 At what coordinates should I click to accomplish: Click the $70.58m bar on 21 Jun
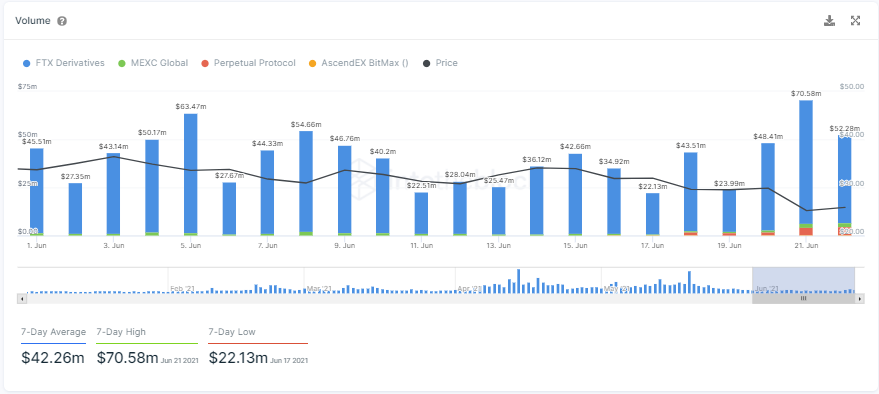(x=806, y=168)
